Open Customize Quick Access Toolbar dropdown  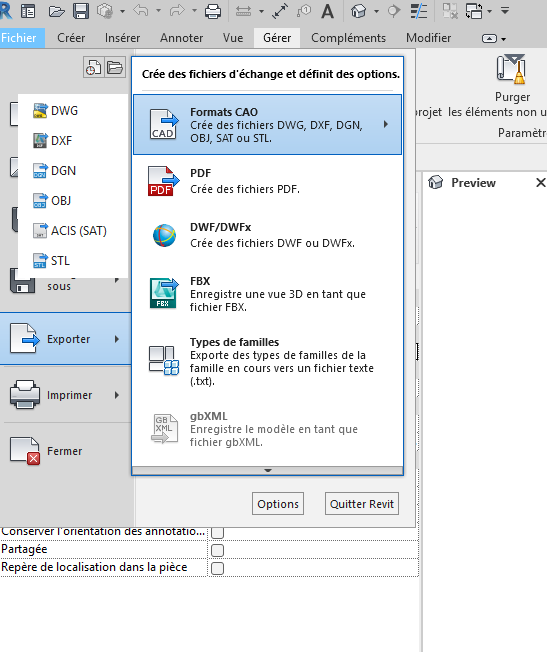[505, 10]
